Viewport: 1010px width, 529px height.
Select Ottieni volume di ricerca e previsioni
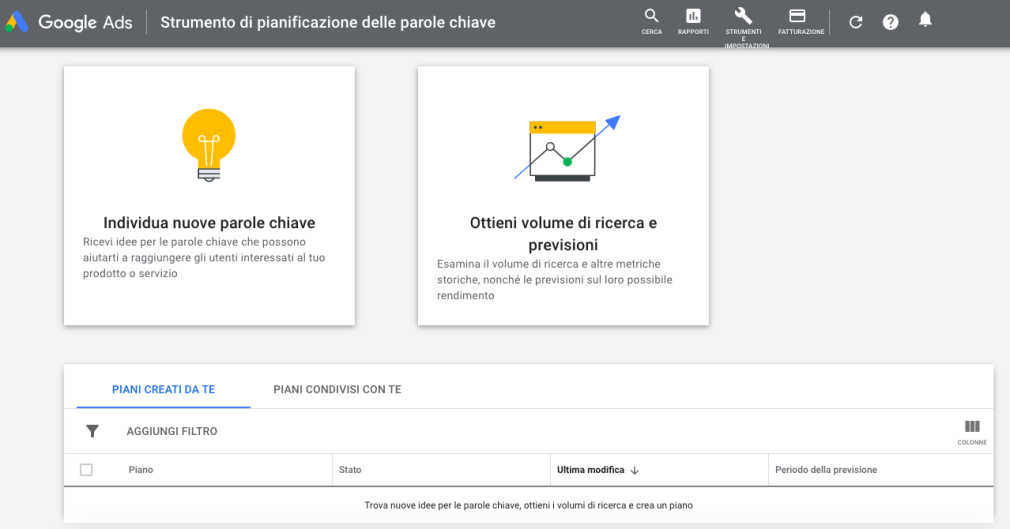[563, 195]
